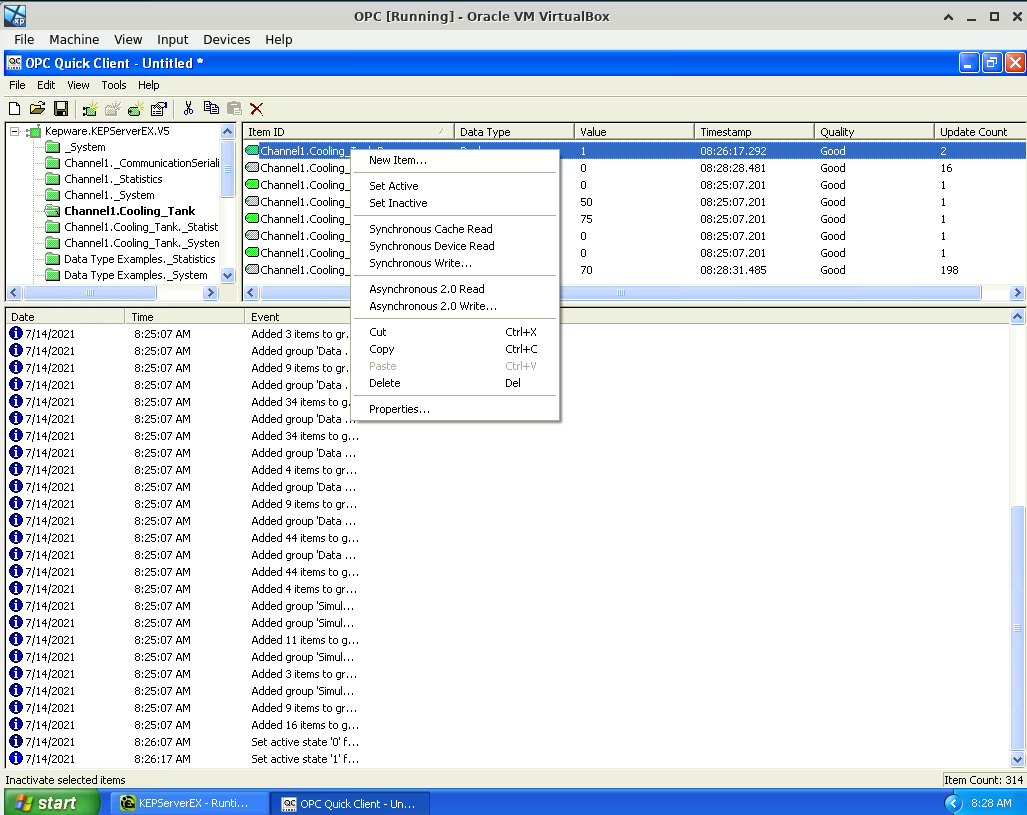This screenshot has width=1027, height=815.
Task: Click the info icon for the 8:26:07 AM event
Action: pos(16,742)
